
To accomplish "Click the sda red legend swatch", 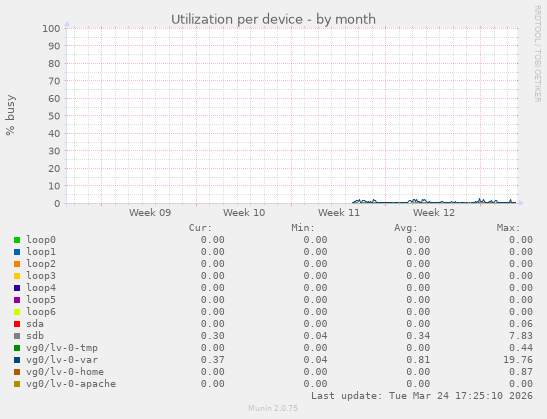I will (17, 324).
